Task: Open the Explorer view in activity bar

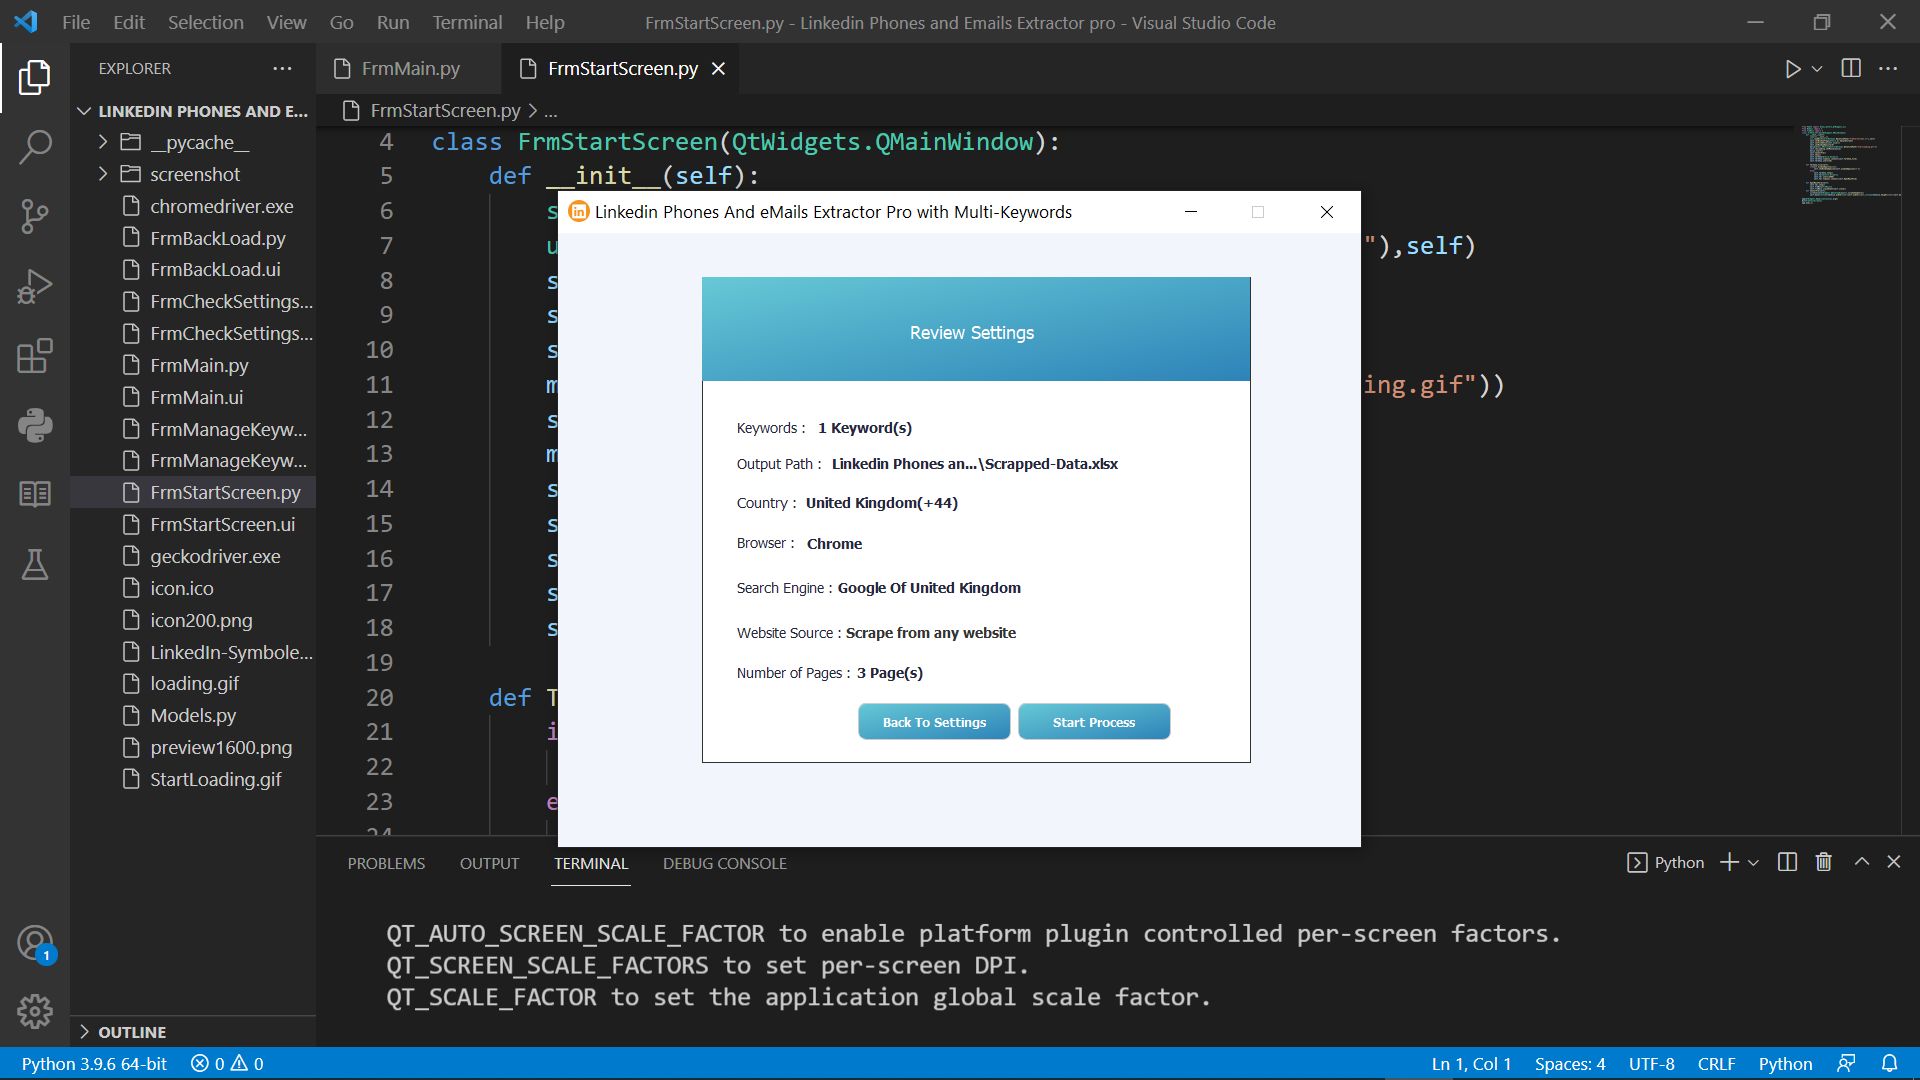Action: (x=35, y=77)
